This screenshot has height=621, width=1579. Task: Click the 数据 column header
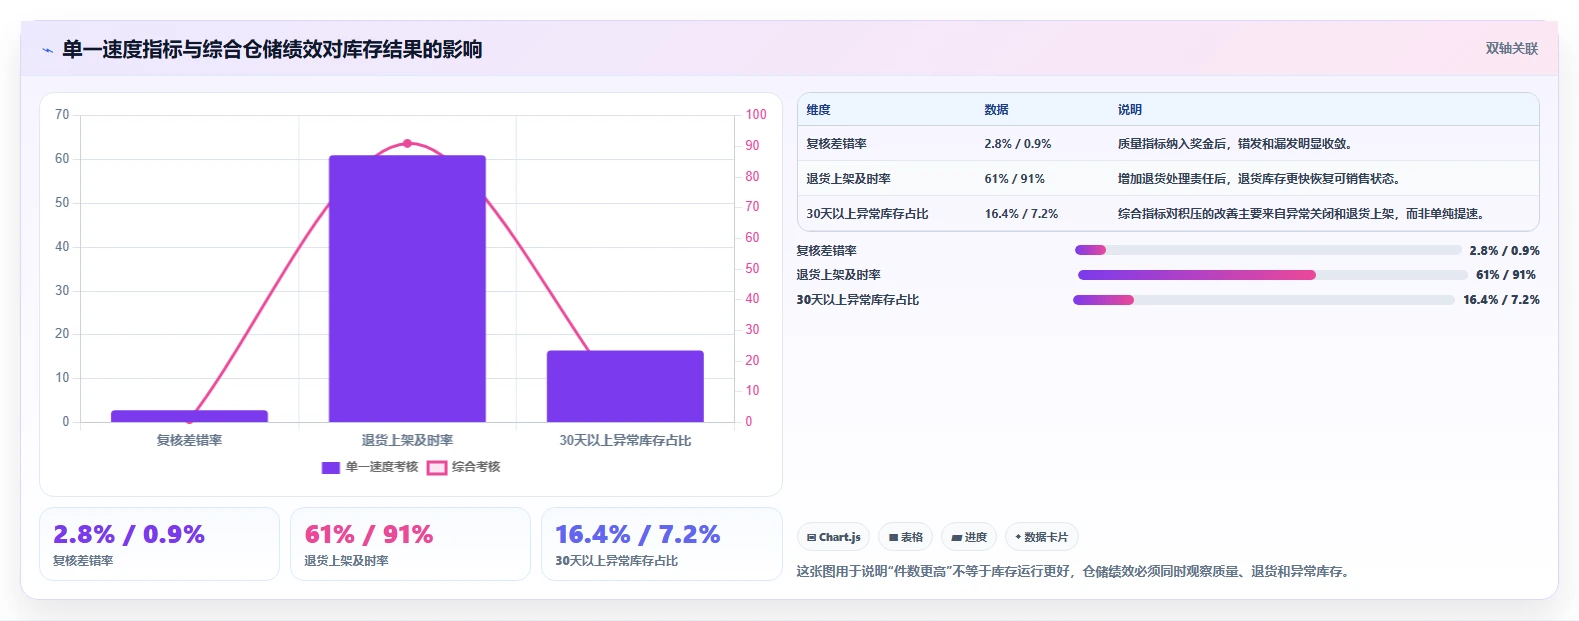(997, 110)
